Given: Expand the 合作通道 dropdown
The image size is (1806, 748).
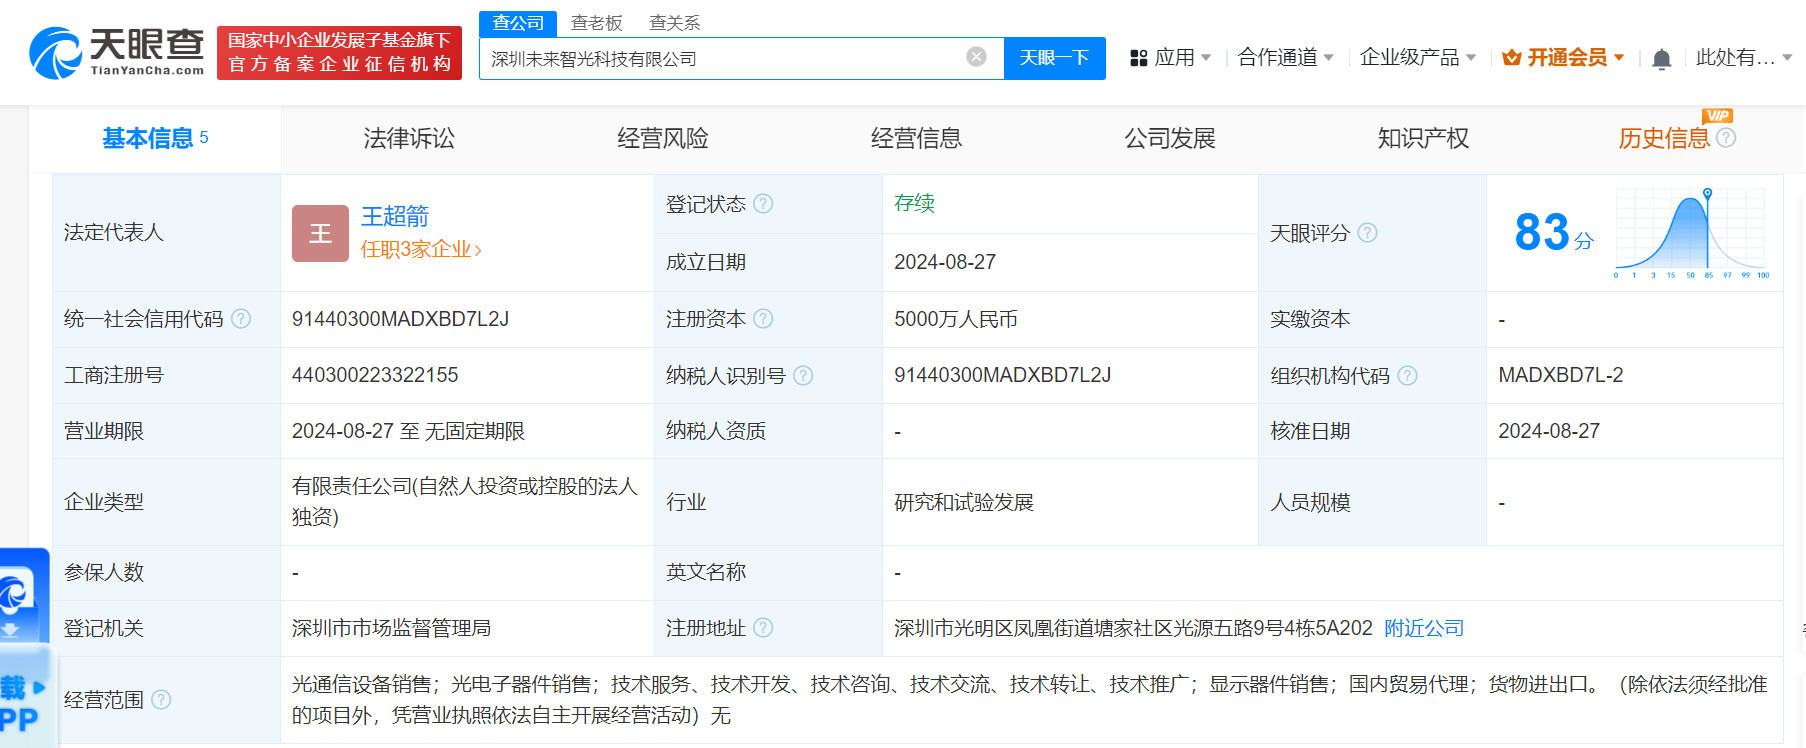Looking at the screenshot, I should click(x=1285, y=58).
